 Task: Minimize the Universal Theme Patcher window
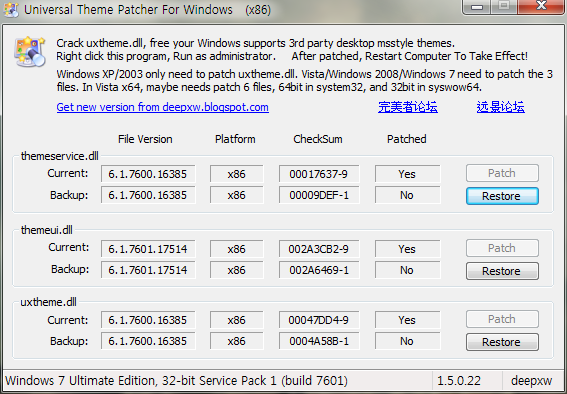point(477,7)
